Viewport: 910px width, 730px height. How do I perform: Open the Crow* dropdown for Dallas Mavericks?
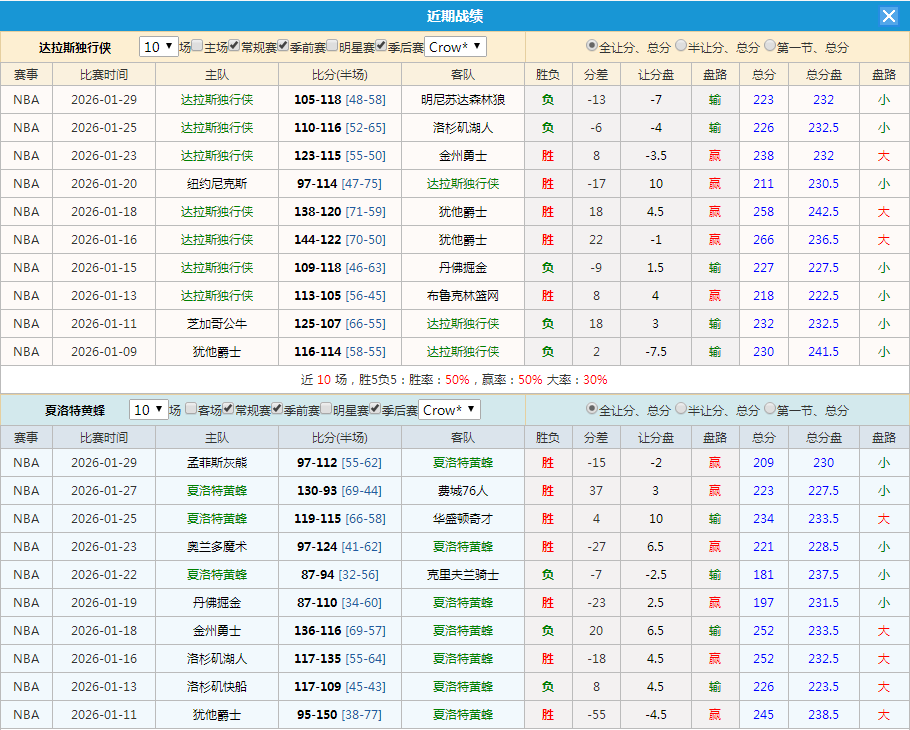coord(455,46)
